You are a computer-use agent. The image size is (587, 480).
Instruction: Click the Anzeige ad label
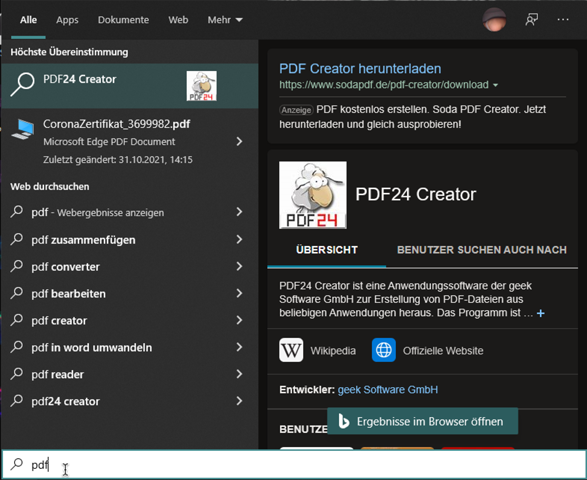click(x=296, y=110)
